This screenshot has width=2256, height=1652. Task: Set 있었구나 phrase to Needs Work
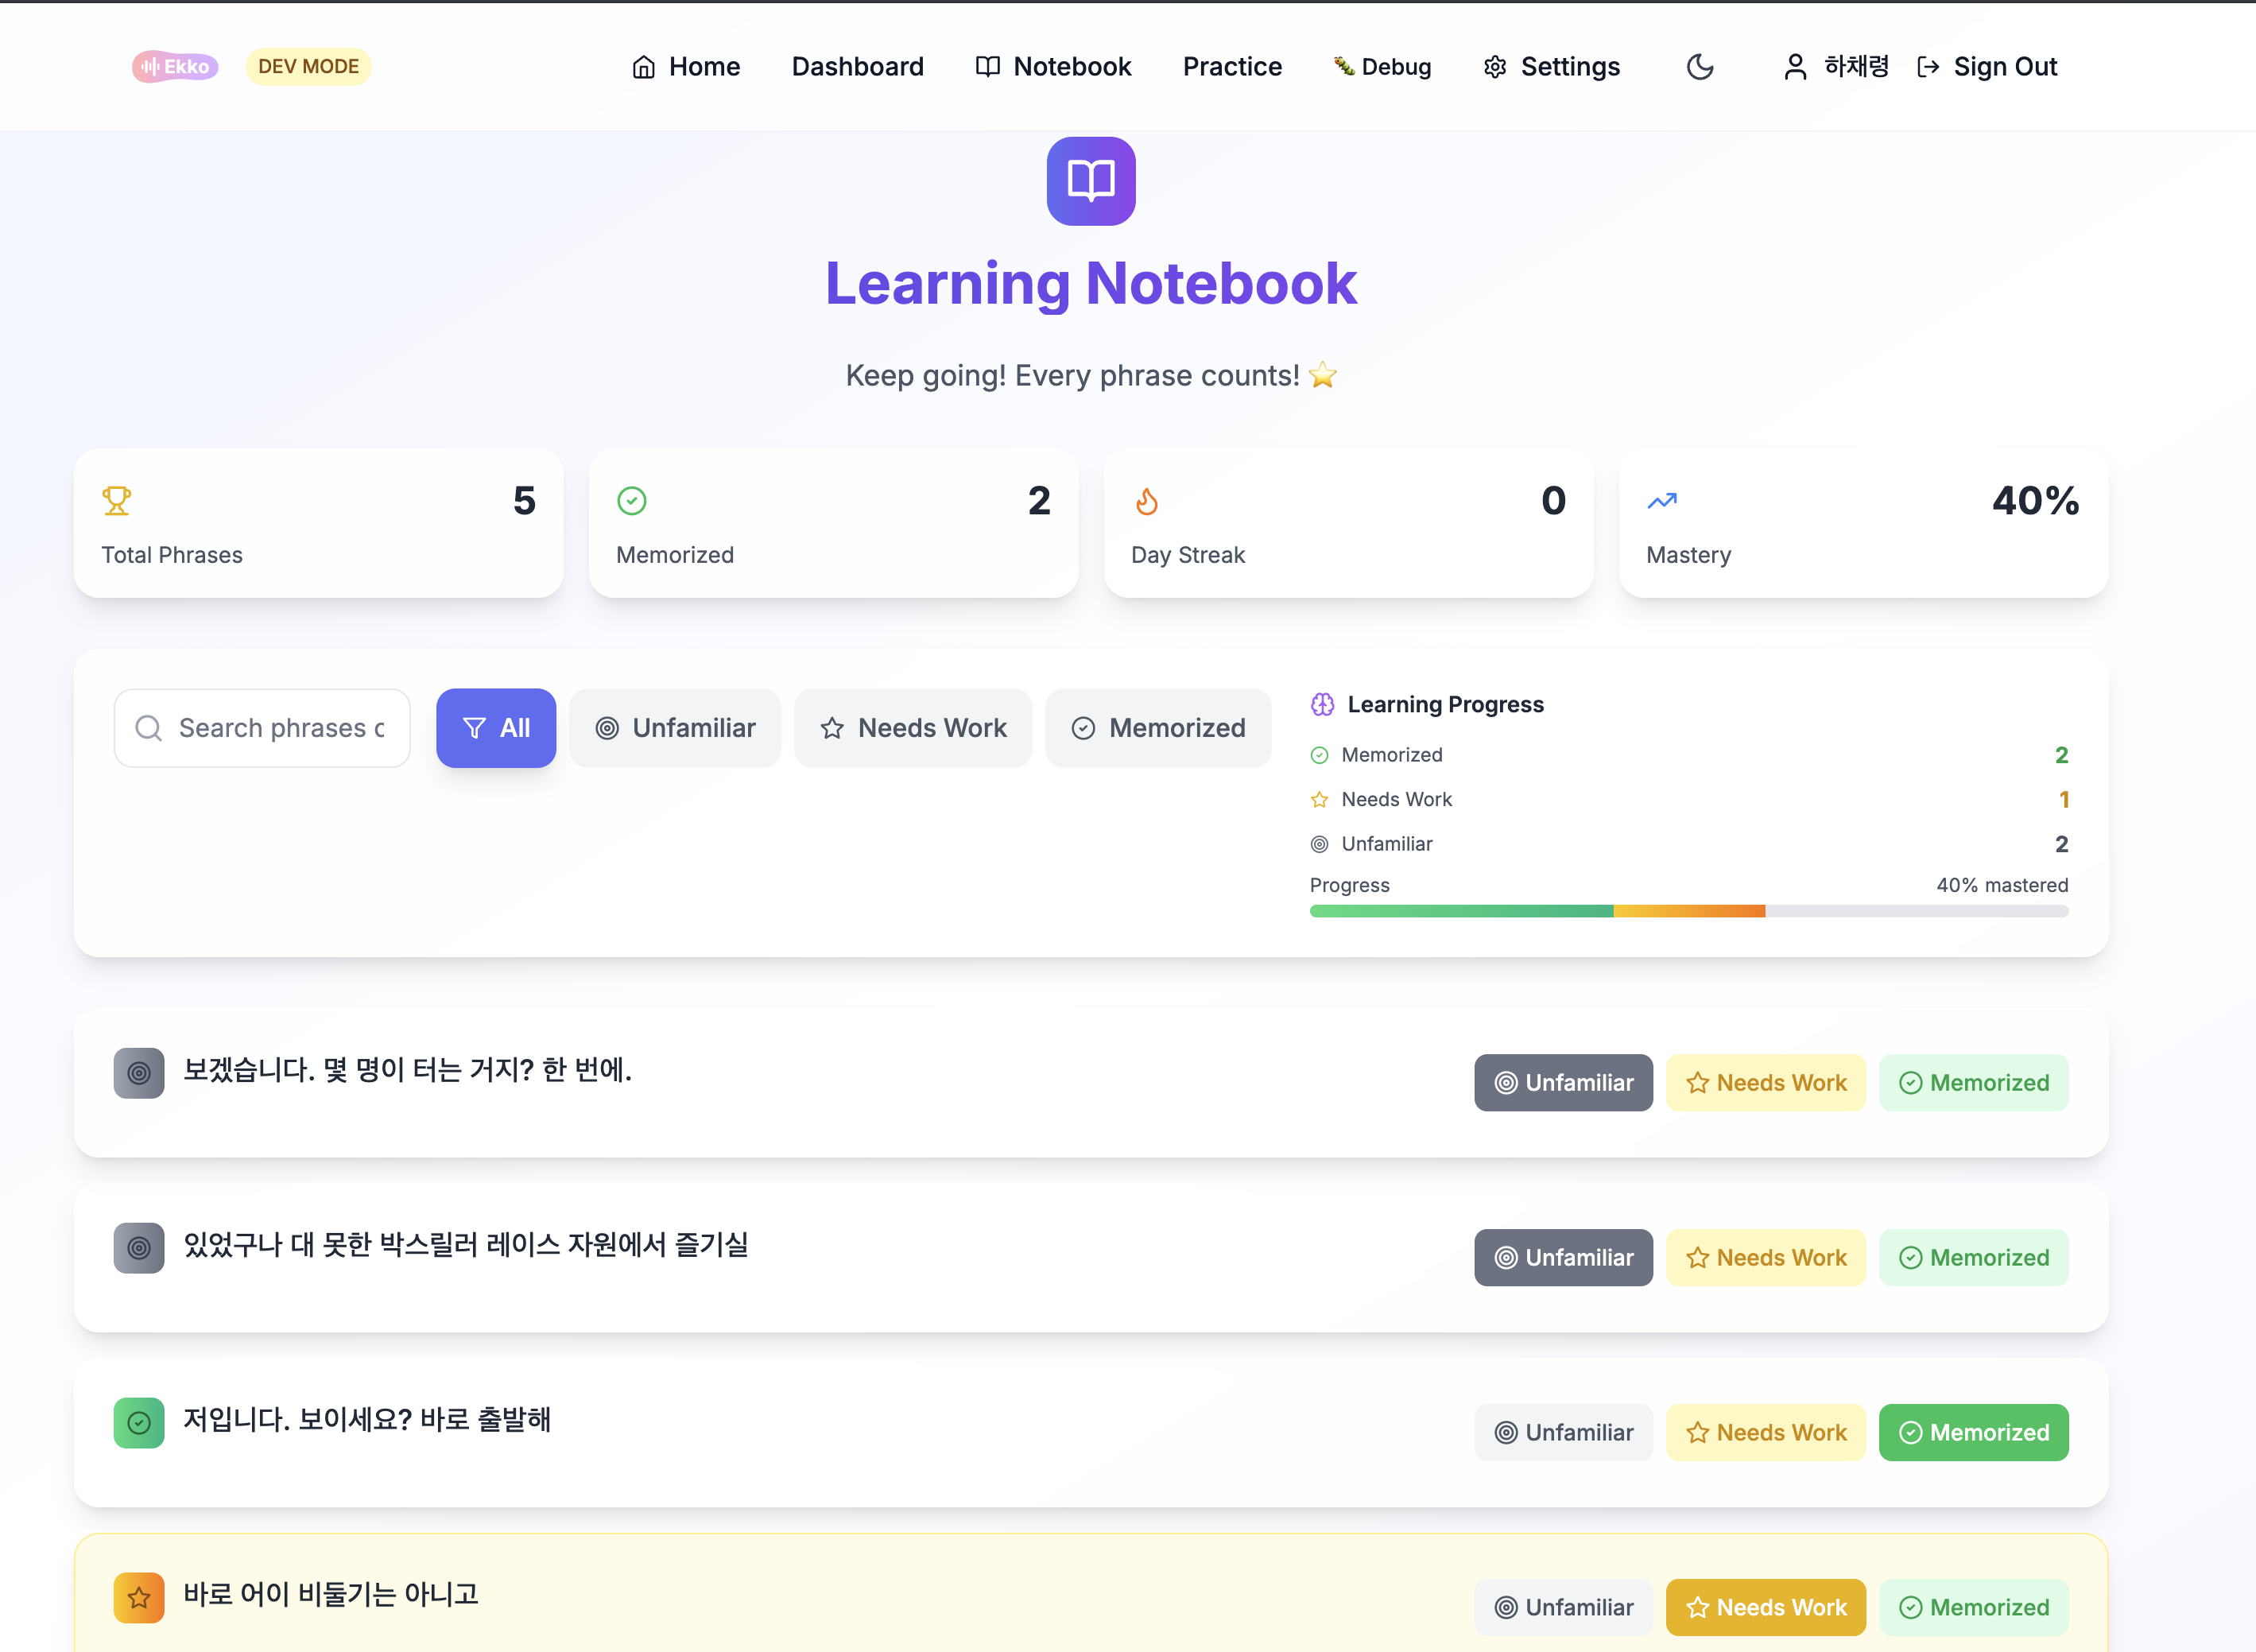(1765, 1258)
